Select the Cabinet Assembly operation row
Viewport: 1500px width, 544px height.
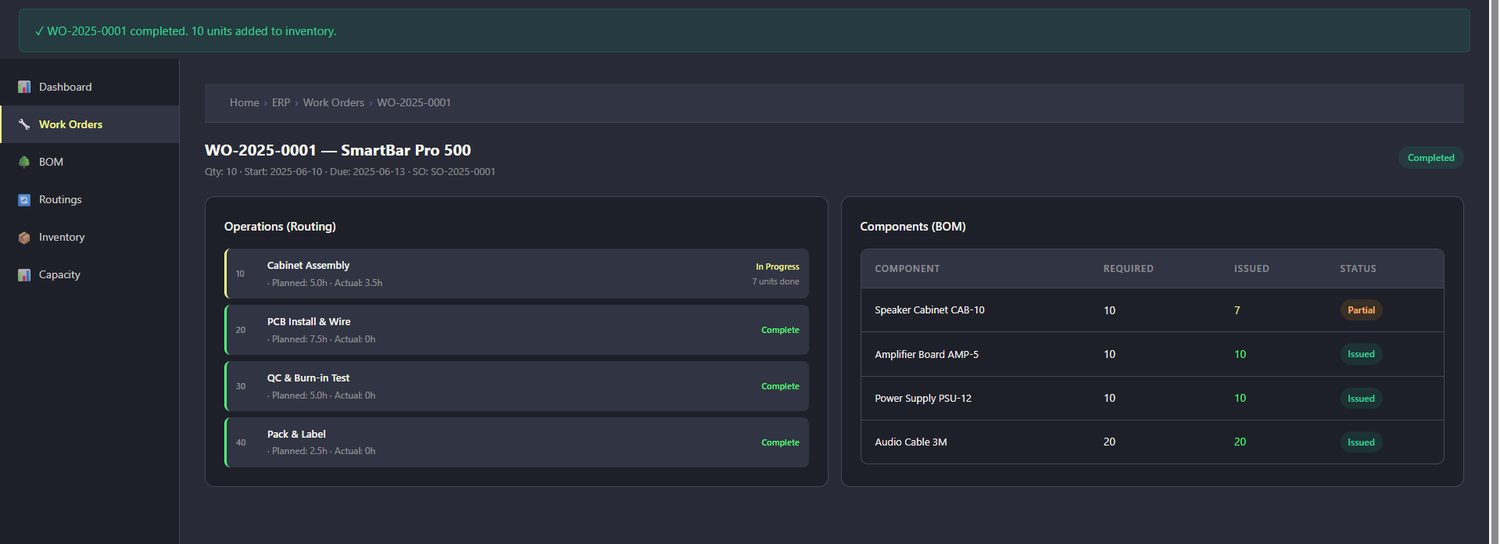(x=517, y=274)
